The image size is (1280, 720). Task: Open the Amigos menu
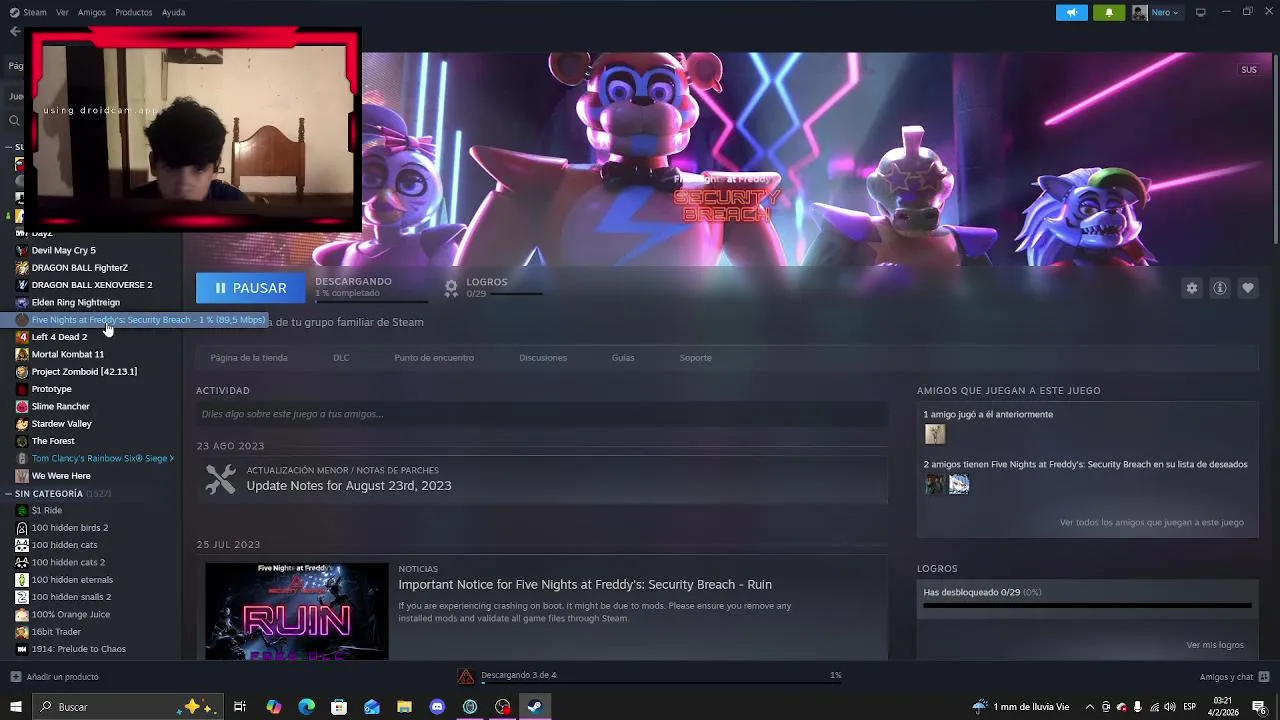click(92, 12)
